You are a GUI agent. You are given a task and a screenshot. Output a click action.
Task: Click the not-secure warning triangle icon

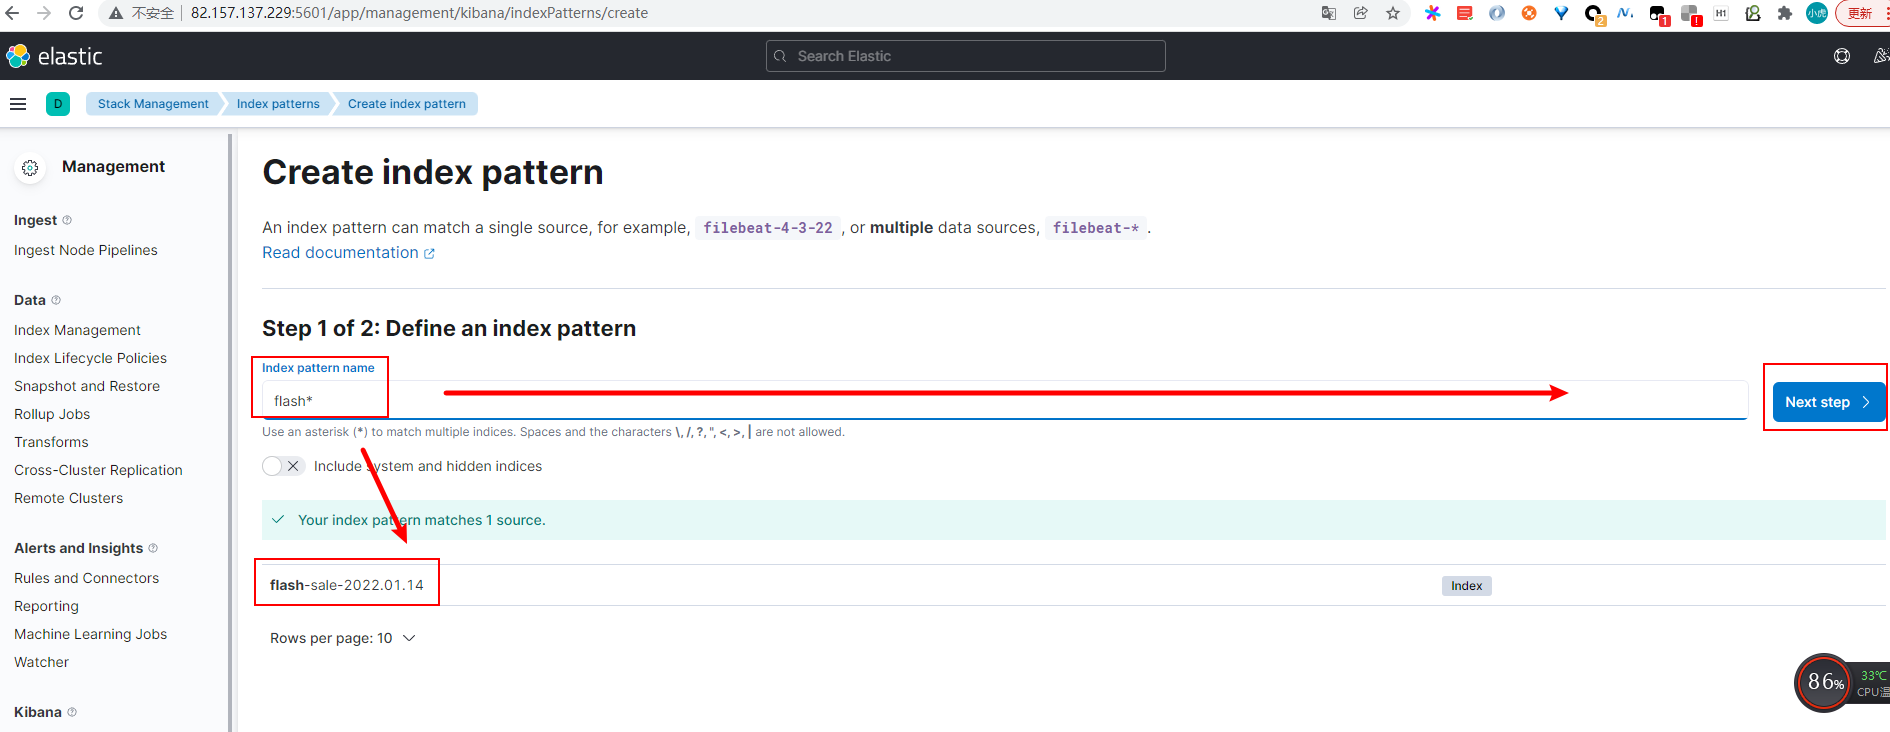point(116,13)
